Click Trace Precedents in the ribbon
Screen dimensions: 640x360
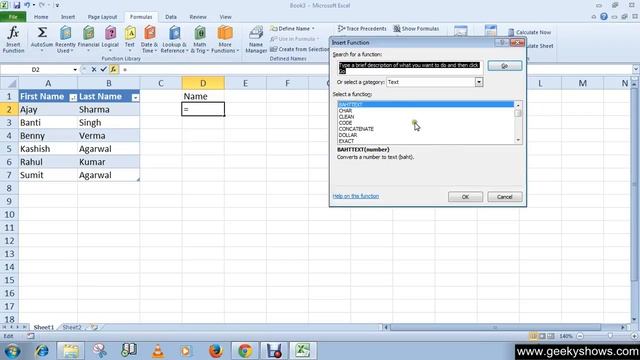point(362,29)
